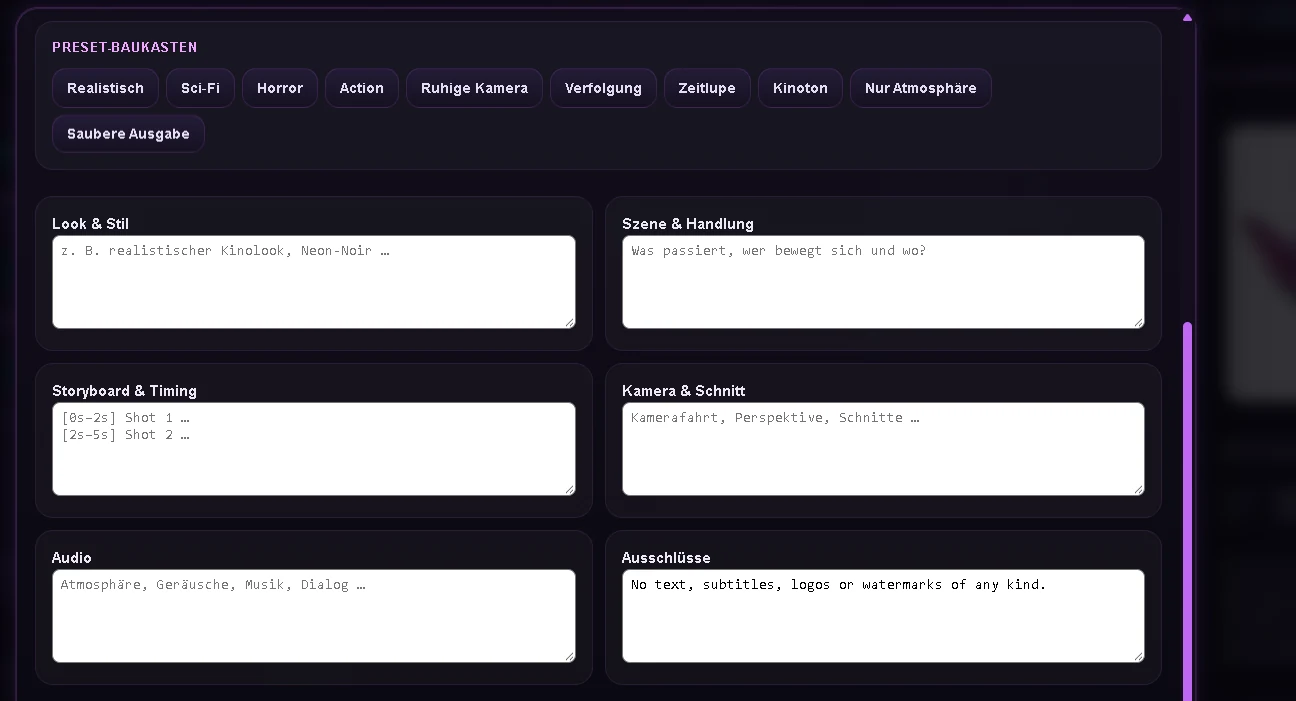Click the Ausschlüsse label
The width and height of the screenshot is (1296, 701).
pyautogui.click(x=666, y=558)
